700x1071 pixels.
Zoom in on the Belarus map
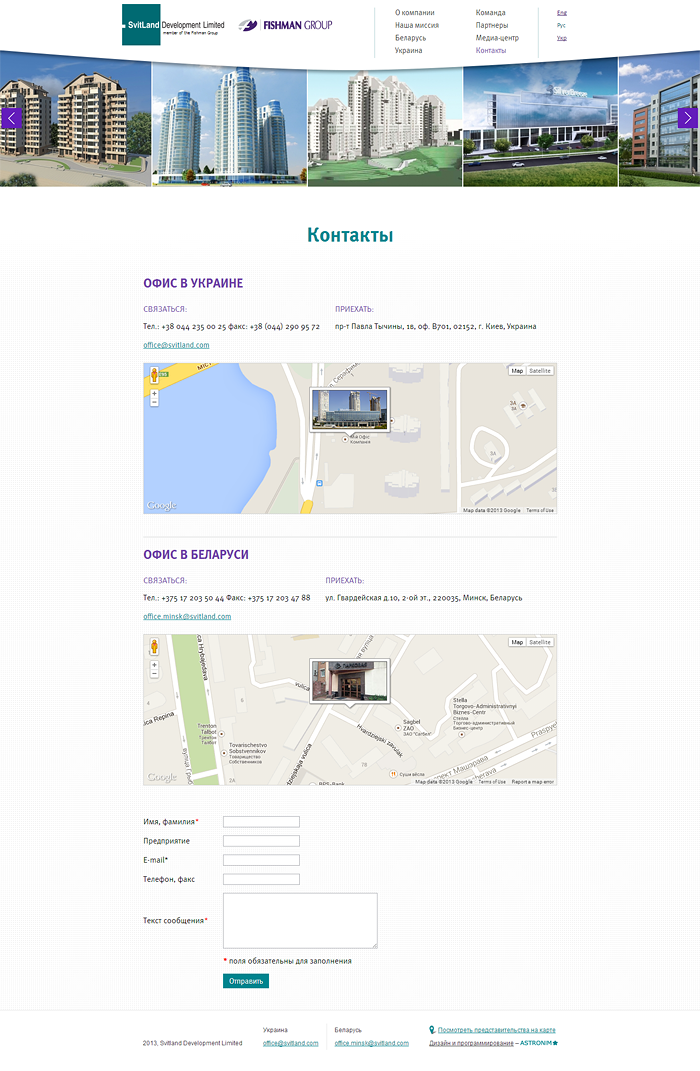pyautogui.click(x=154, y=665)
